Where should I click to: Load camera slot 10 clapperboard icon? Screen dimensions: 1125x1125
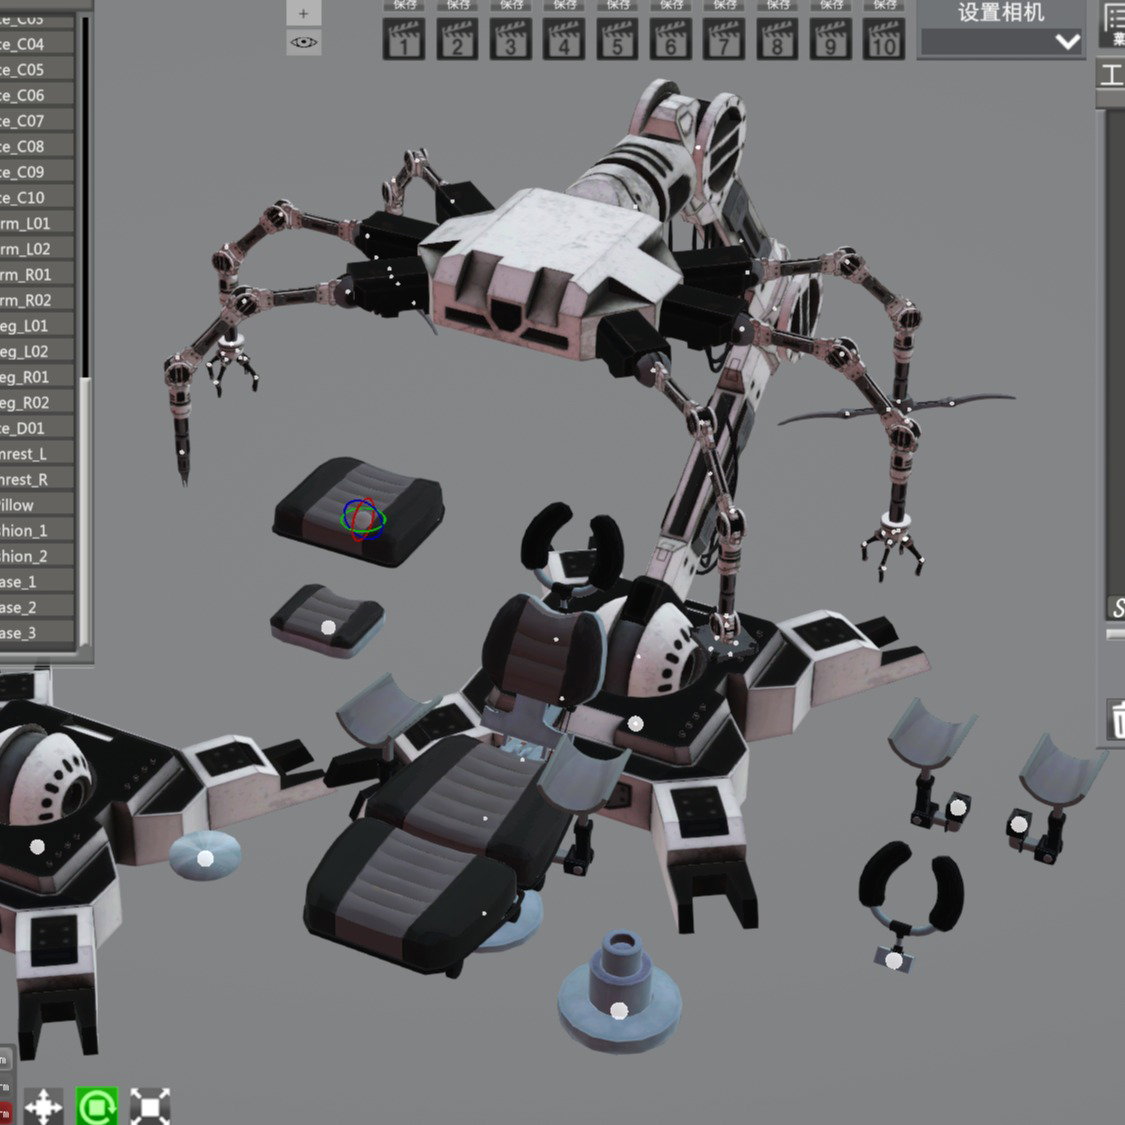click(x=883, y=39)
